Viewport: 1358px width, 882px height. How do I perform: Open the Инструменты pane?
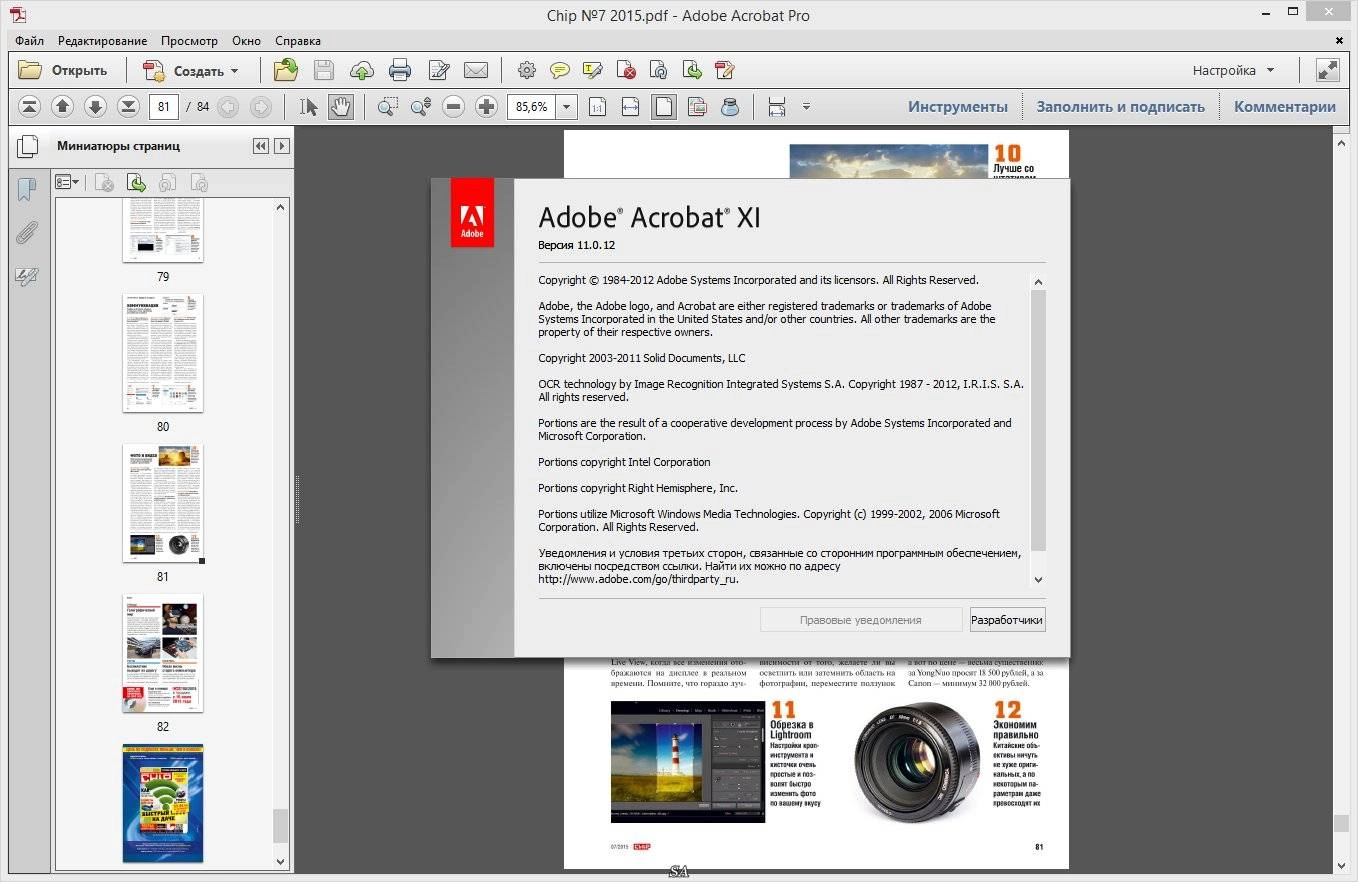pos(958,107)
